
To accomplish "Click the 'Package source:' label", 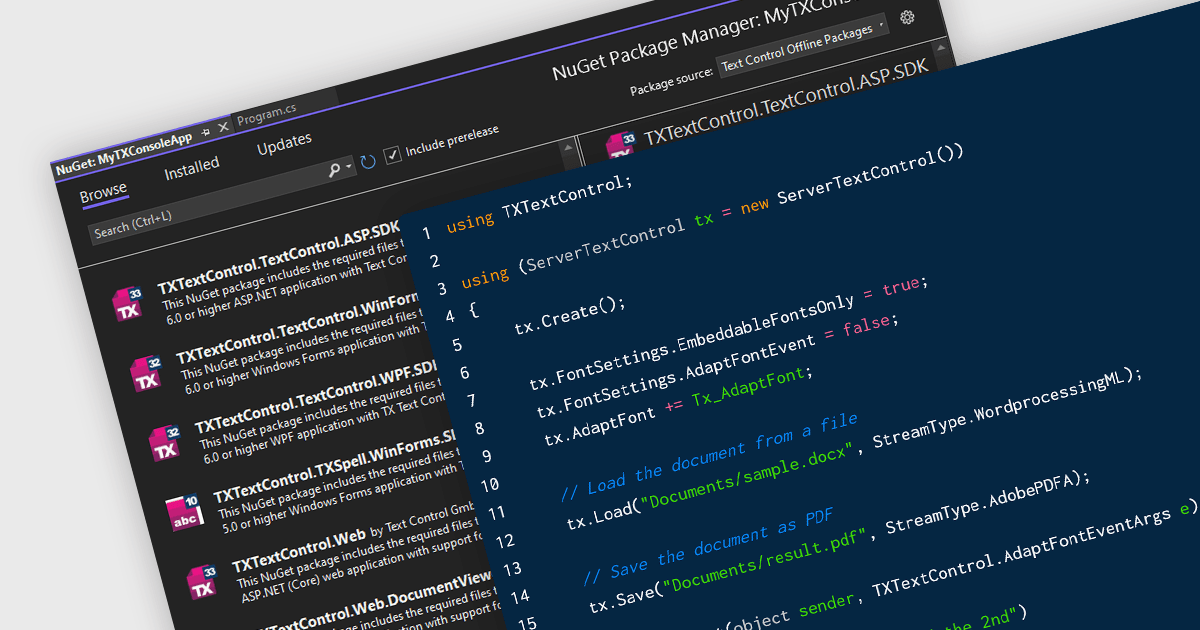I will [x=671, y=80].
